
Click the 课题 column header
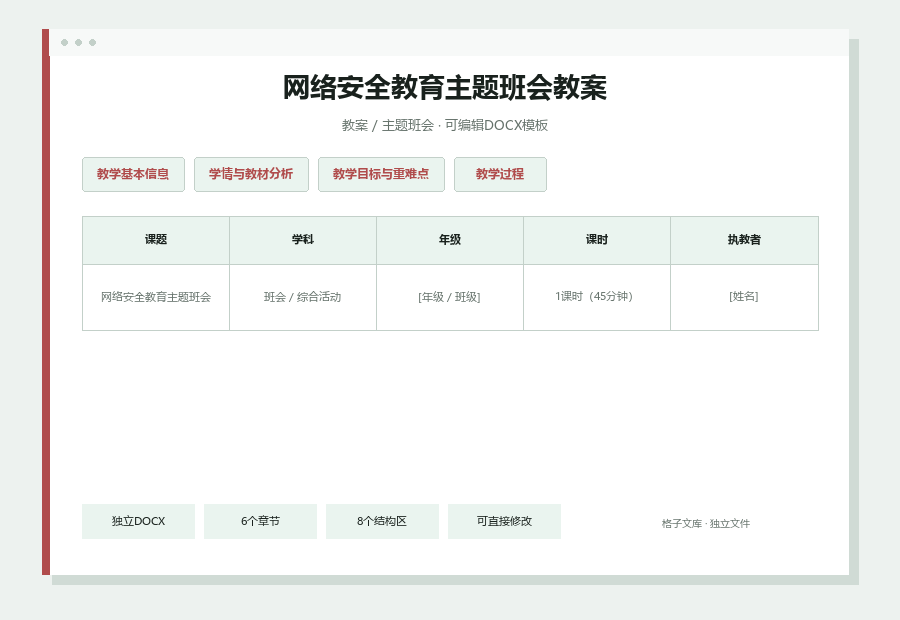(x=156, y=240)
